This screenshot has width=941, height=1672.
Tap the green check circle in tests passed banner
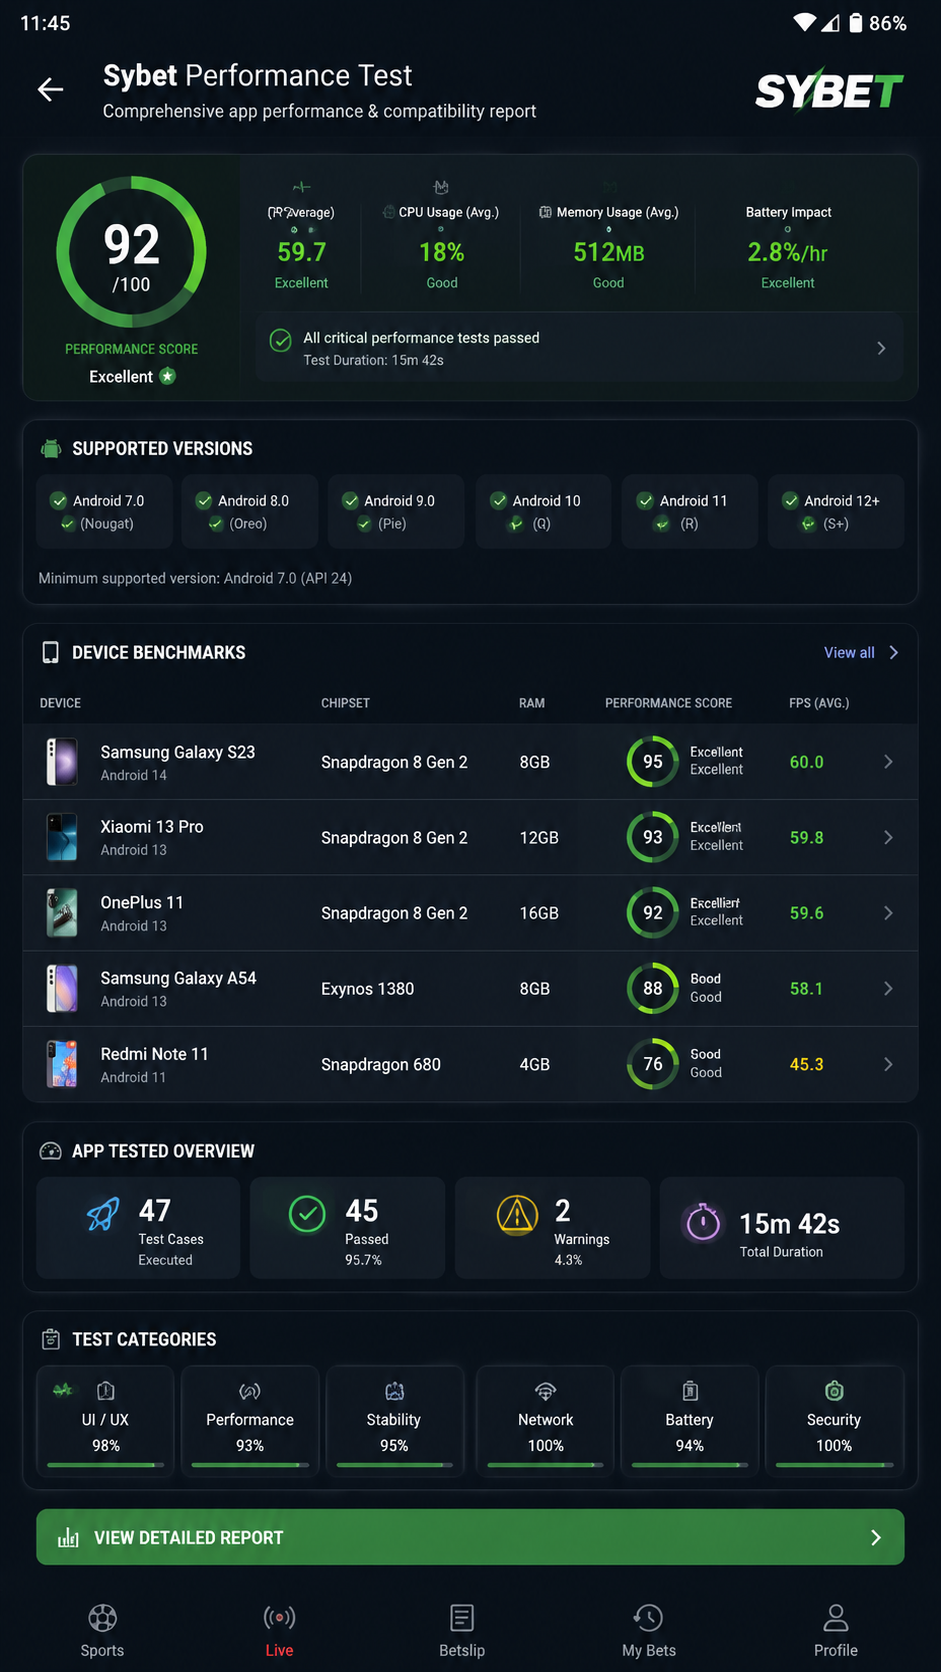coord(281,340)
